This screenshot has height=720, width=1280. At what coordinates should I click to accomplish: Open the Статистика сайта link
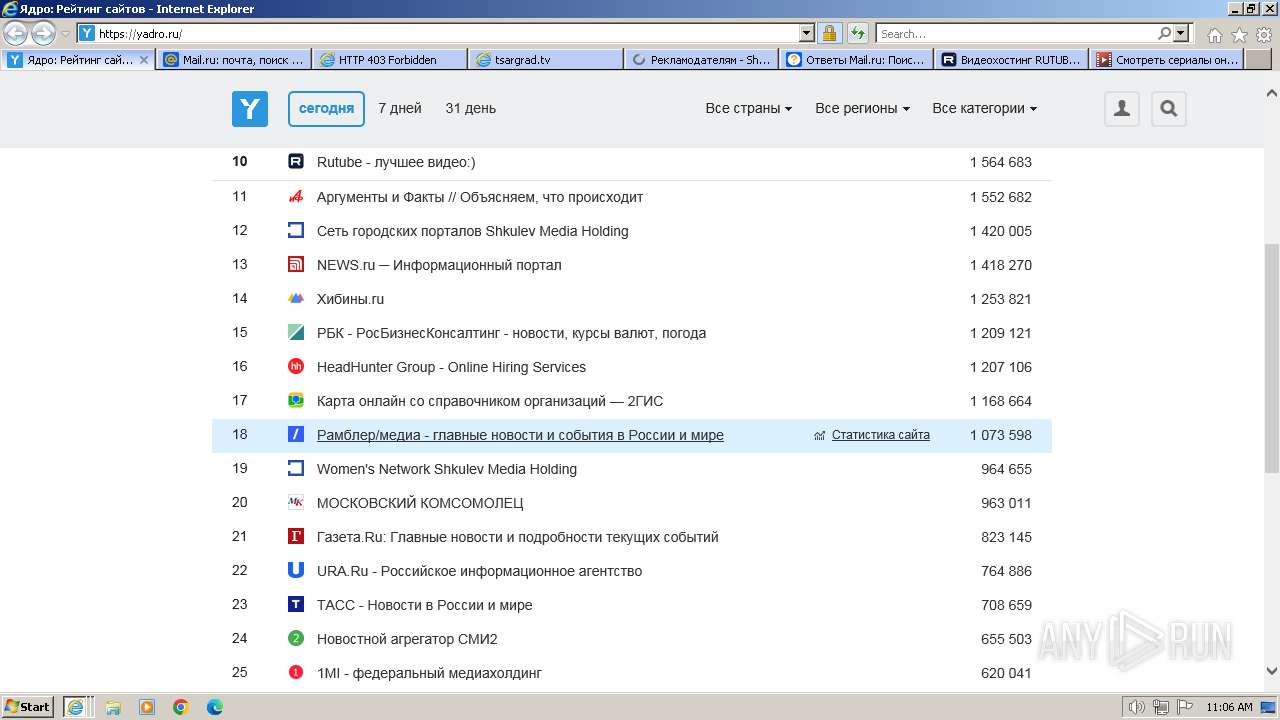tap(881, 435)
